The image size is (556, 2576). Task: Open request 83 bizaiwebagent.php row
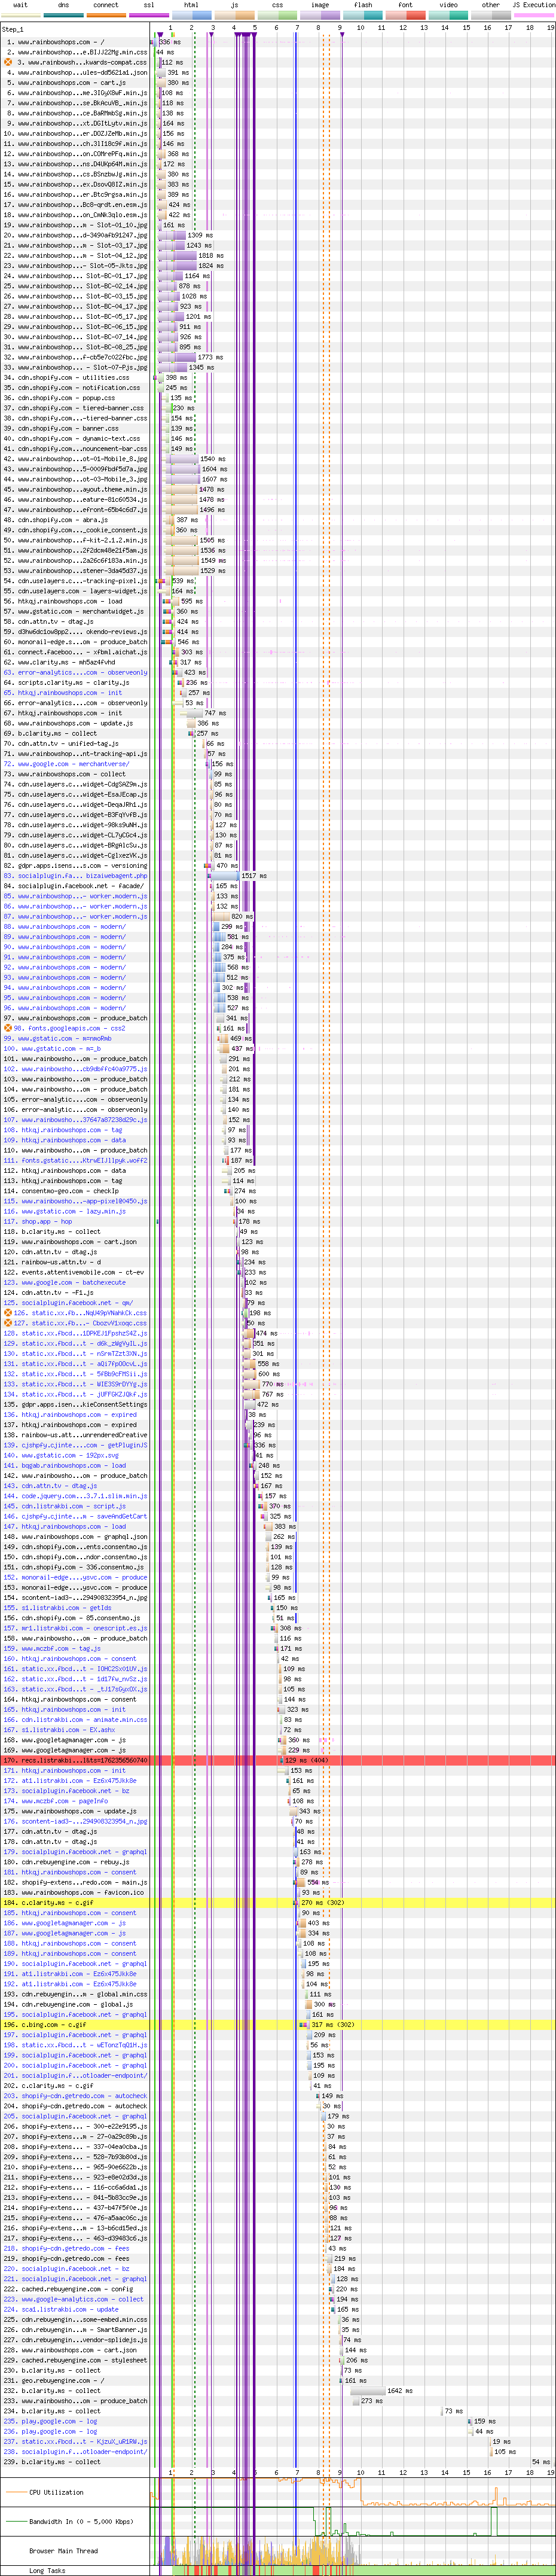pyautogui.click(x=80, y=876)
